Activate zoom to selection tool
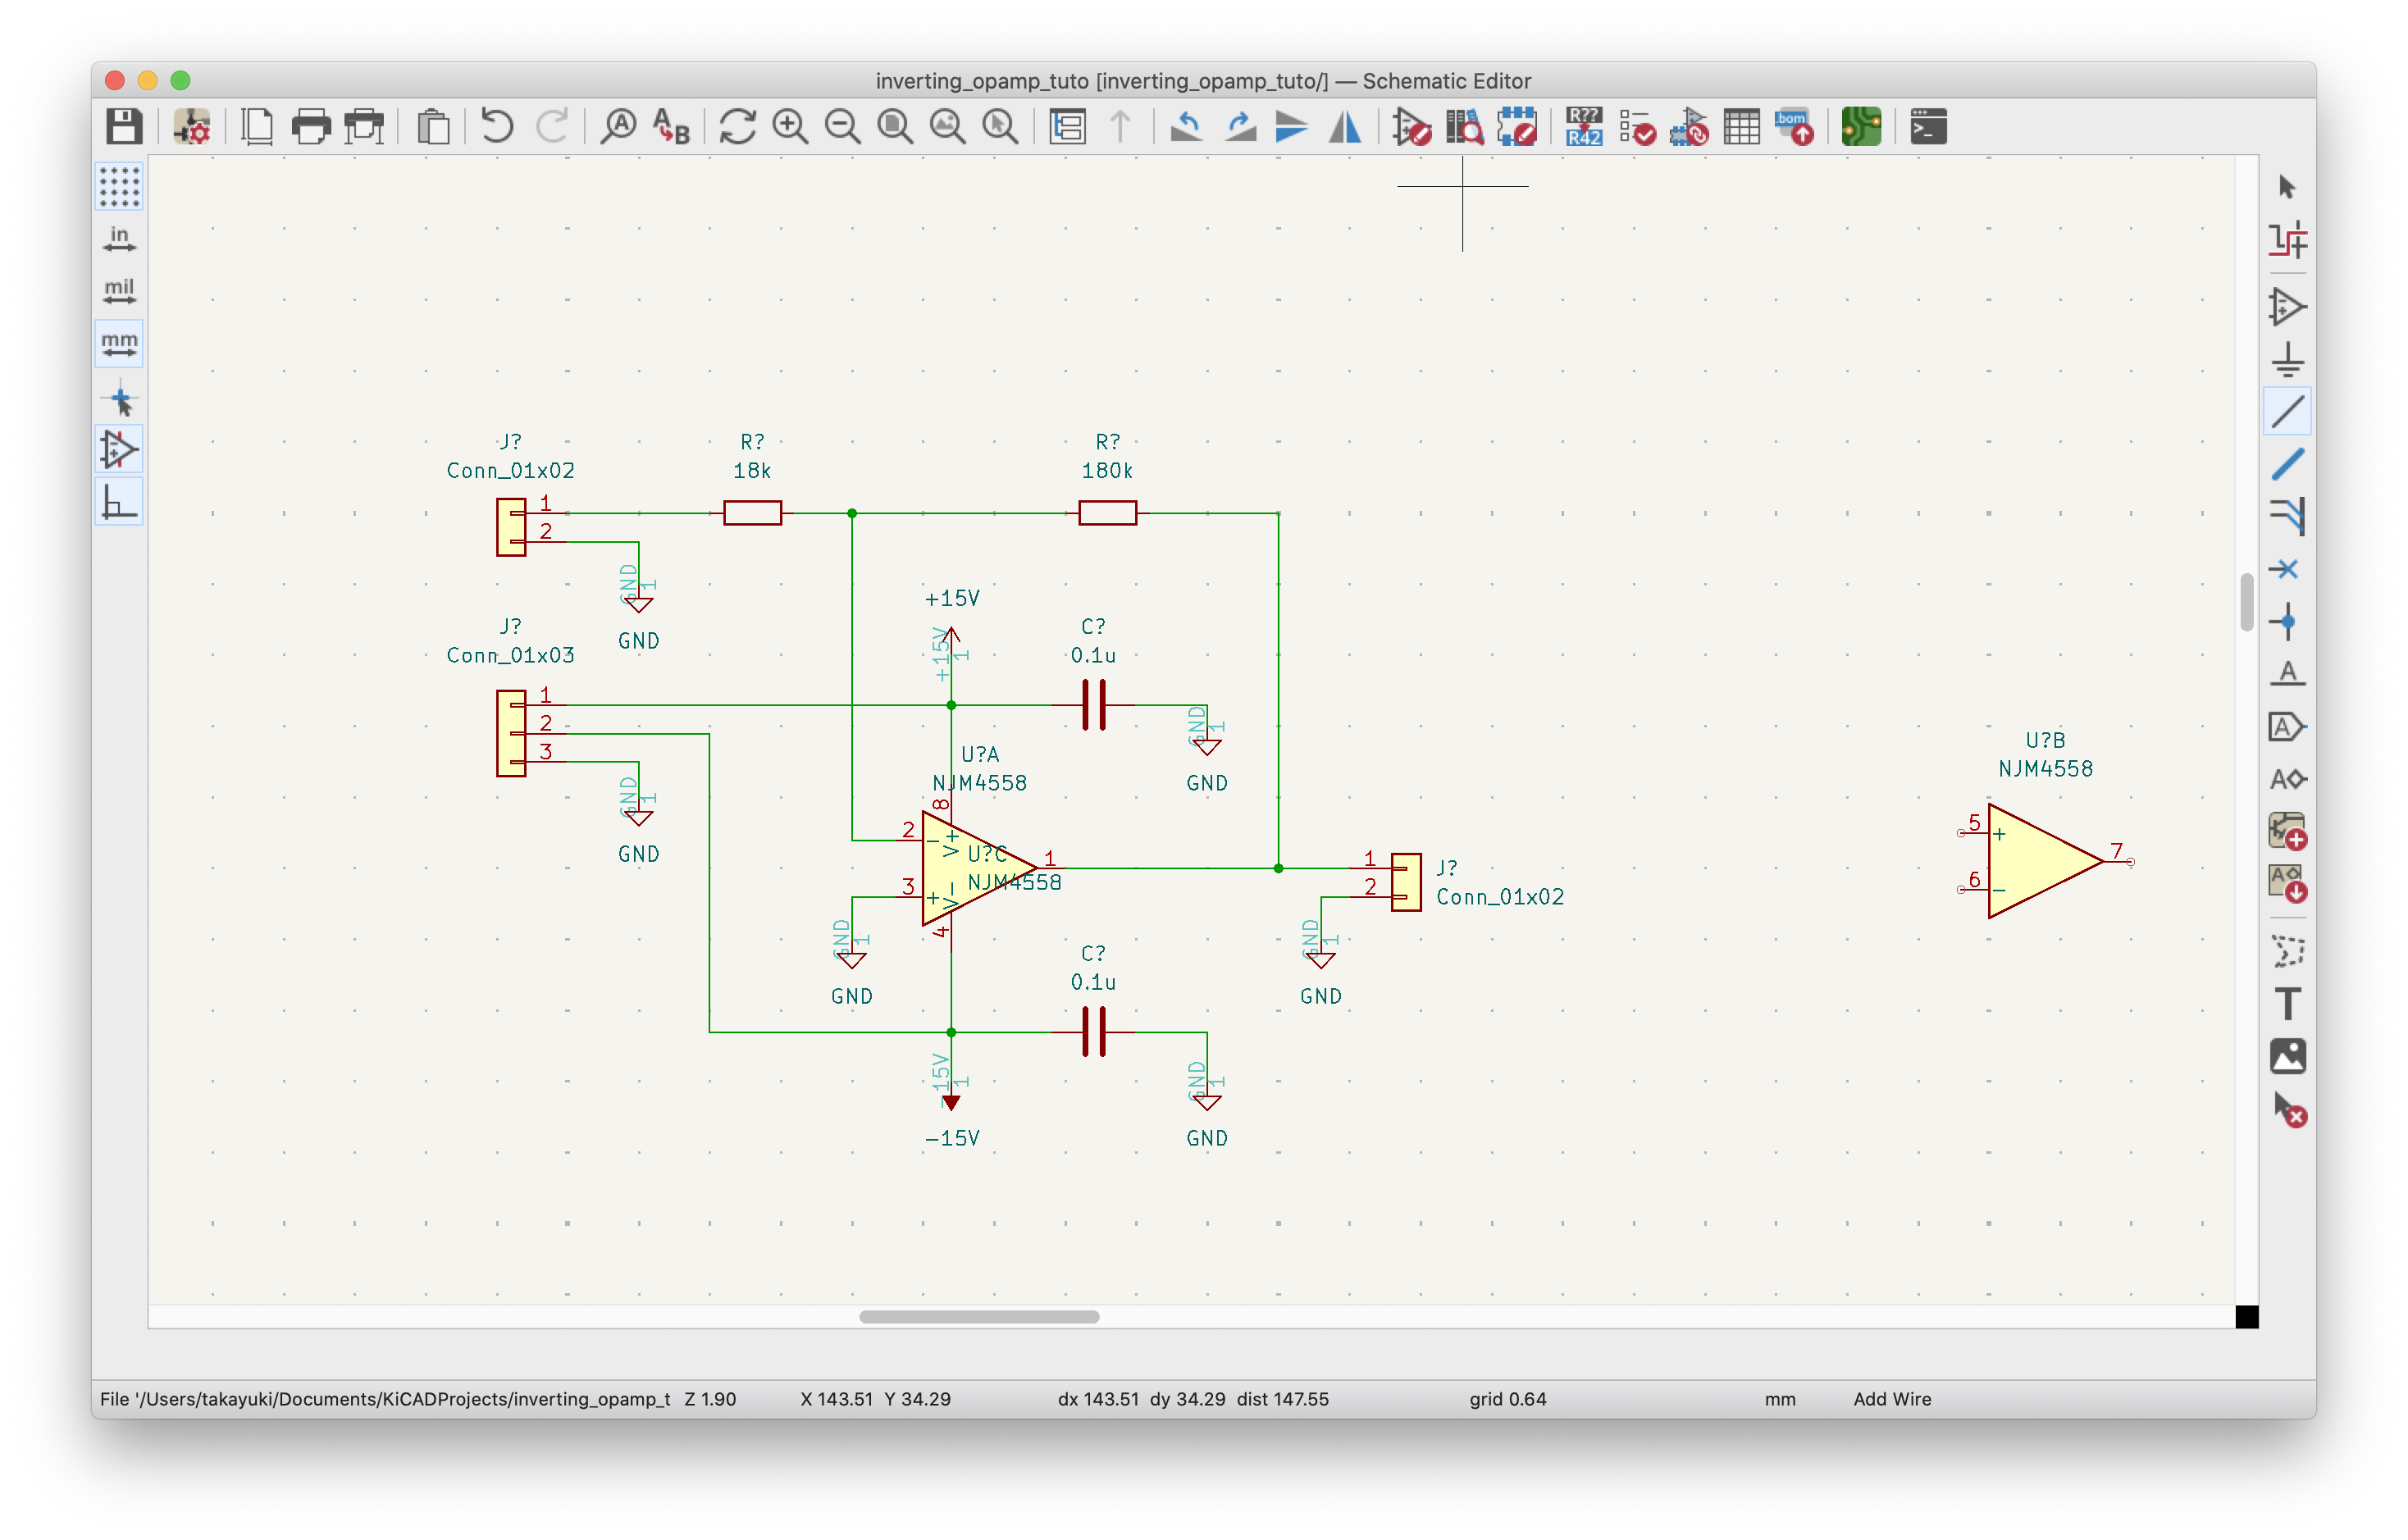2408x1540 pixels. click(x=1000, y=127)
